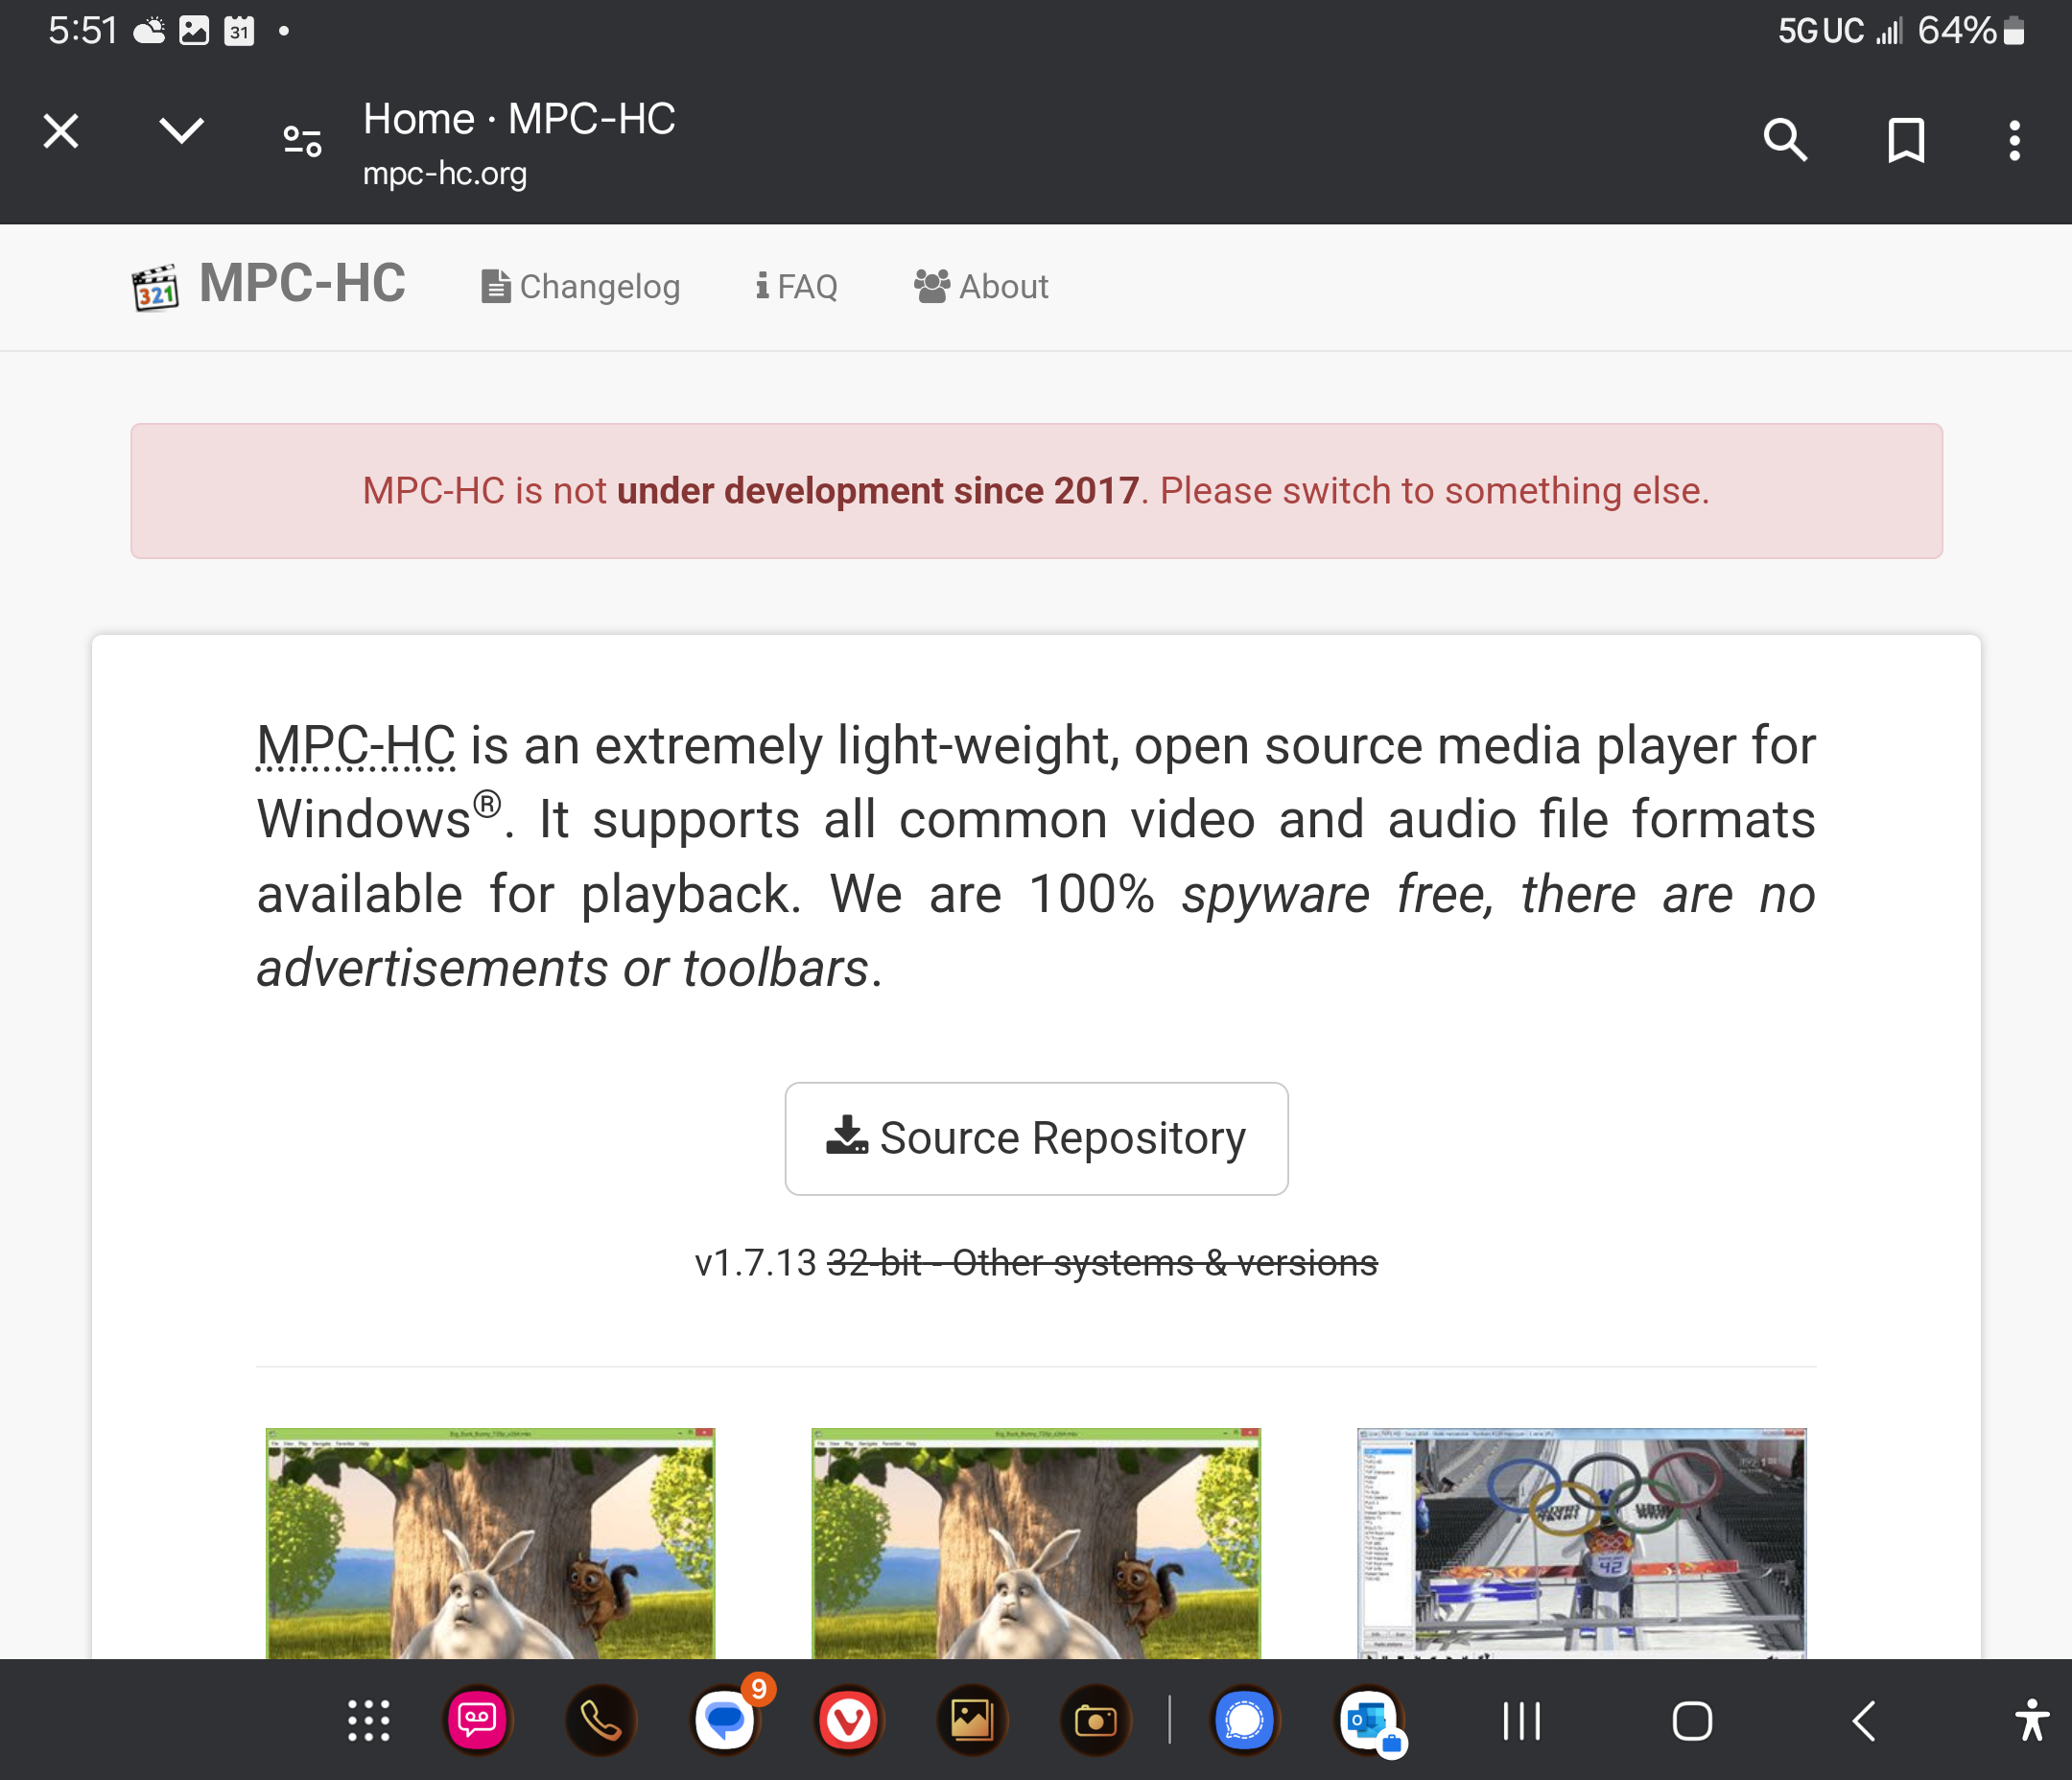2072x1780 pixels.
Task: Click the MPC-HC clapperboard logo
Action: pyautogui.click(x=156, y=287)
